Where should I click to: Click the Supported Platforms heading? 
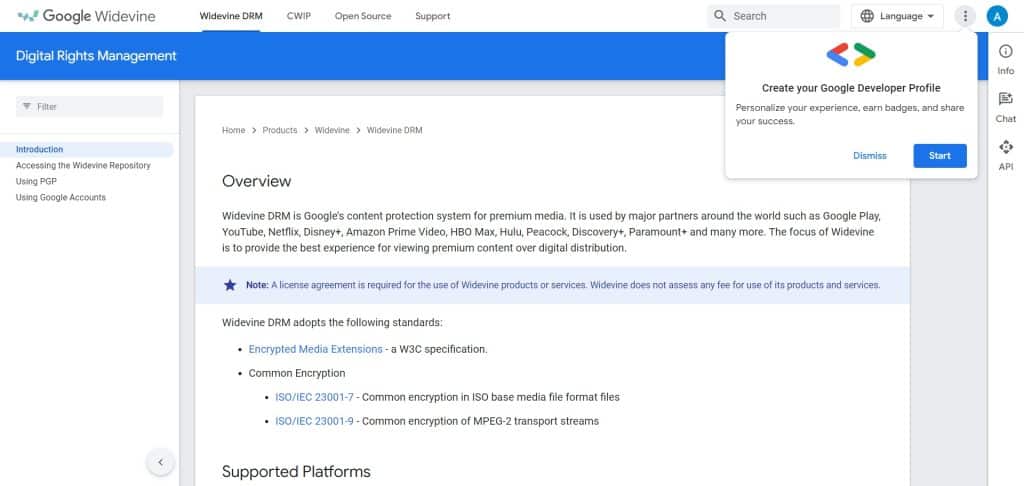(x=296, y=472)
